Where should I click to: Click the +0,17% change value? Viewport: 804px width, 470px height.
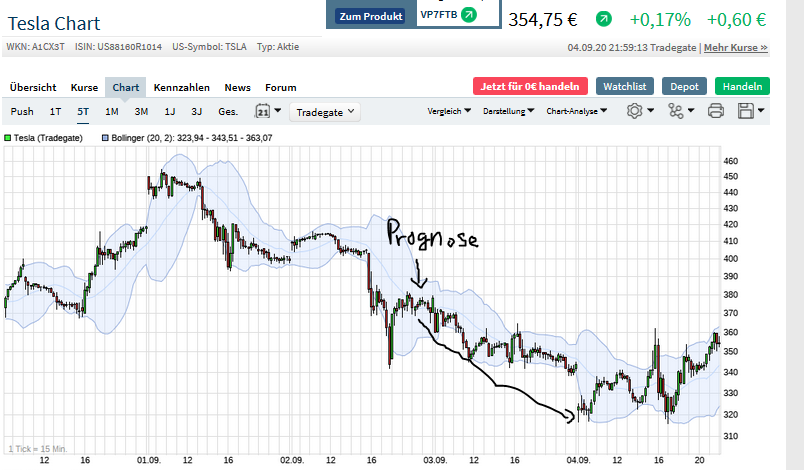click(660, 20)
